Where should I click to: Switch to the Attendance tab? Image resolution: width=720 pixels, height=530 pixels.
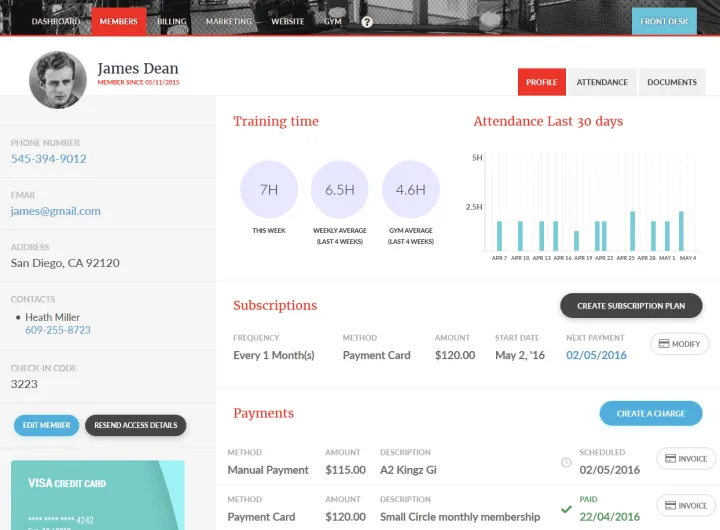coord(602,82)
